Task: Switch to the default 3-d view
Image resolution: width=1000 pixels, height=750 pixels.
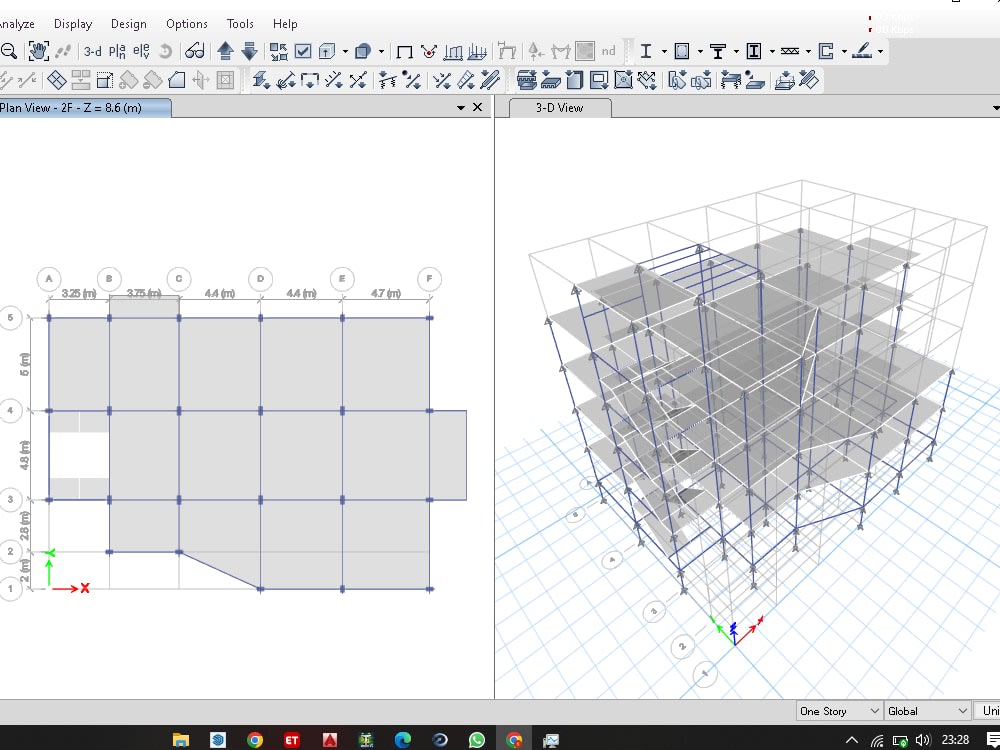Action: (x=92, y=51)
